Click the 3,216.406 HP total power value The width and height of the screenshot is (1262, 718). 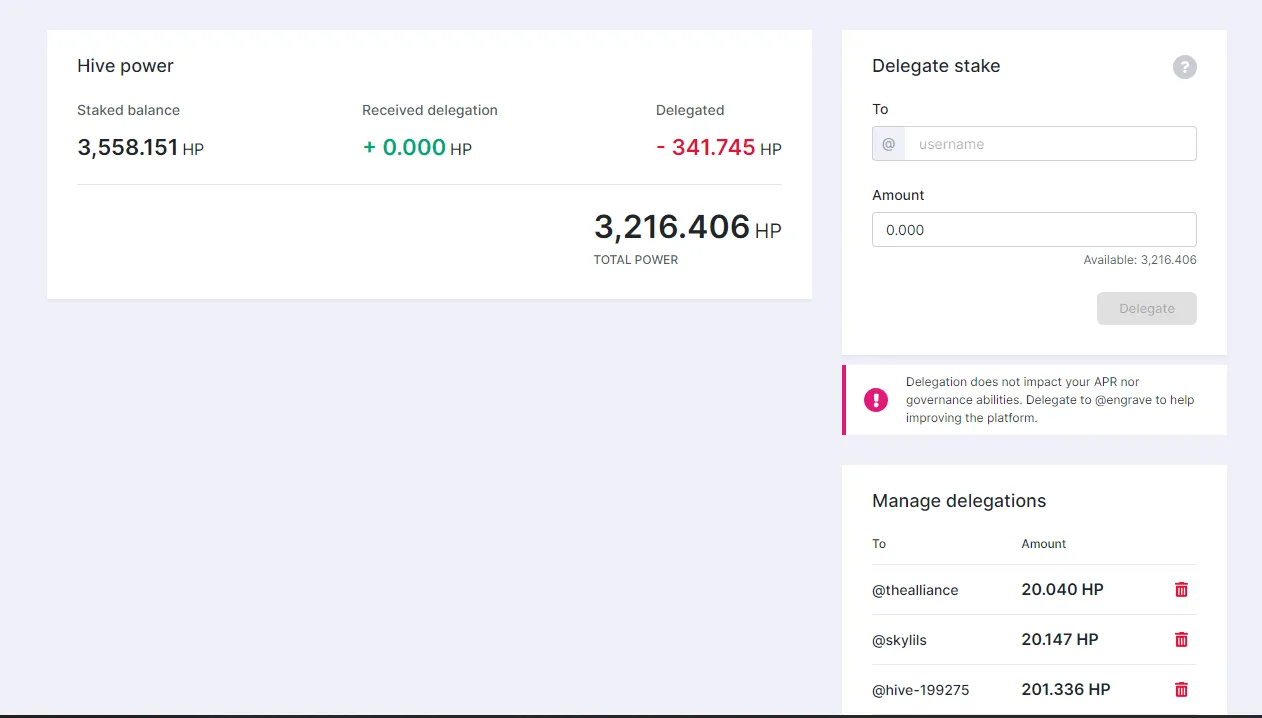tap(688, 227)
